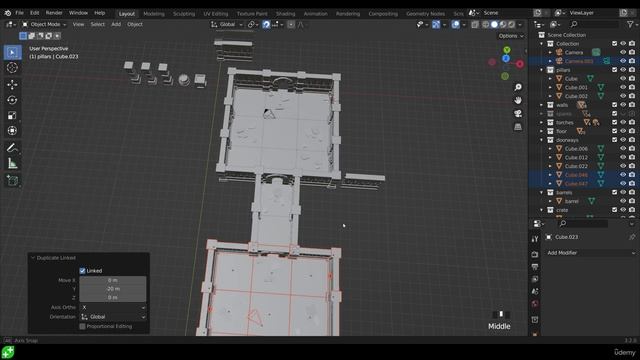This screenshot has width=640, height=360.
Task: Disable rendering for the barrel object
Action: [632, 201]
